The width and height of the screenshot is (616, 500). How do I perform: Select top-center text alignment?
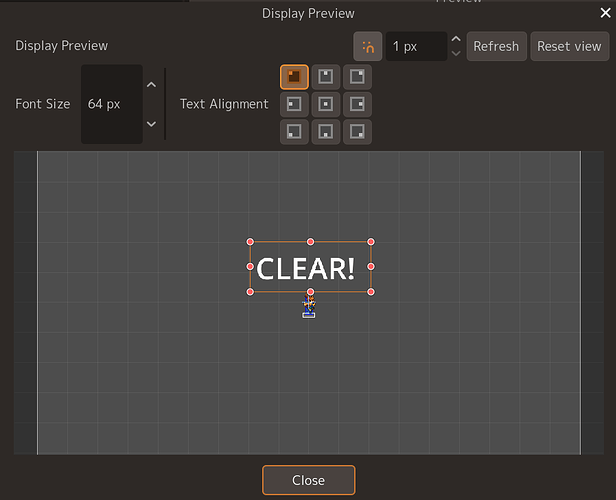[x=326, y=77]
